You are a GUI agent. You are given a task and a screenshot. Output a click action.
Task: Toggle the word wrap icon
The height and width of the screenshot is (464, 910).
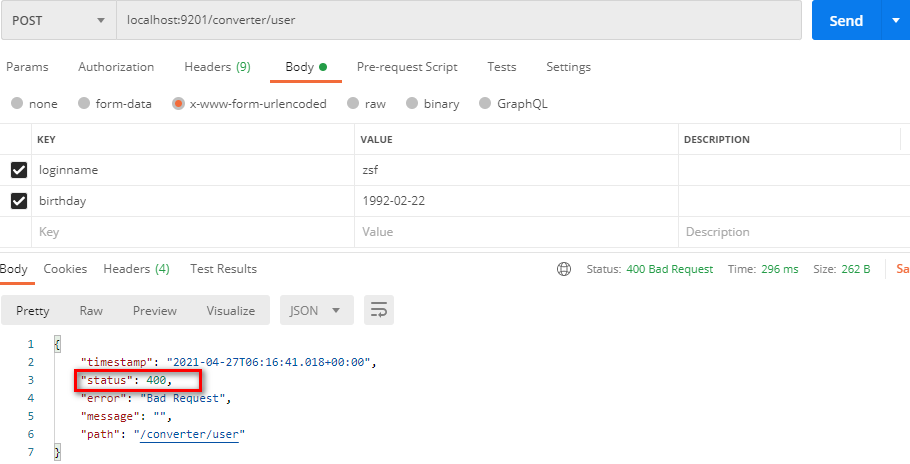tap(379, 310)
